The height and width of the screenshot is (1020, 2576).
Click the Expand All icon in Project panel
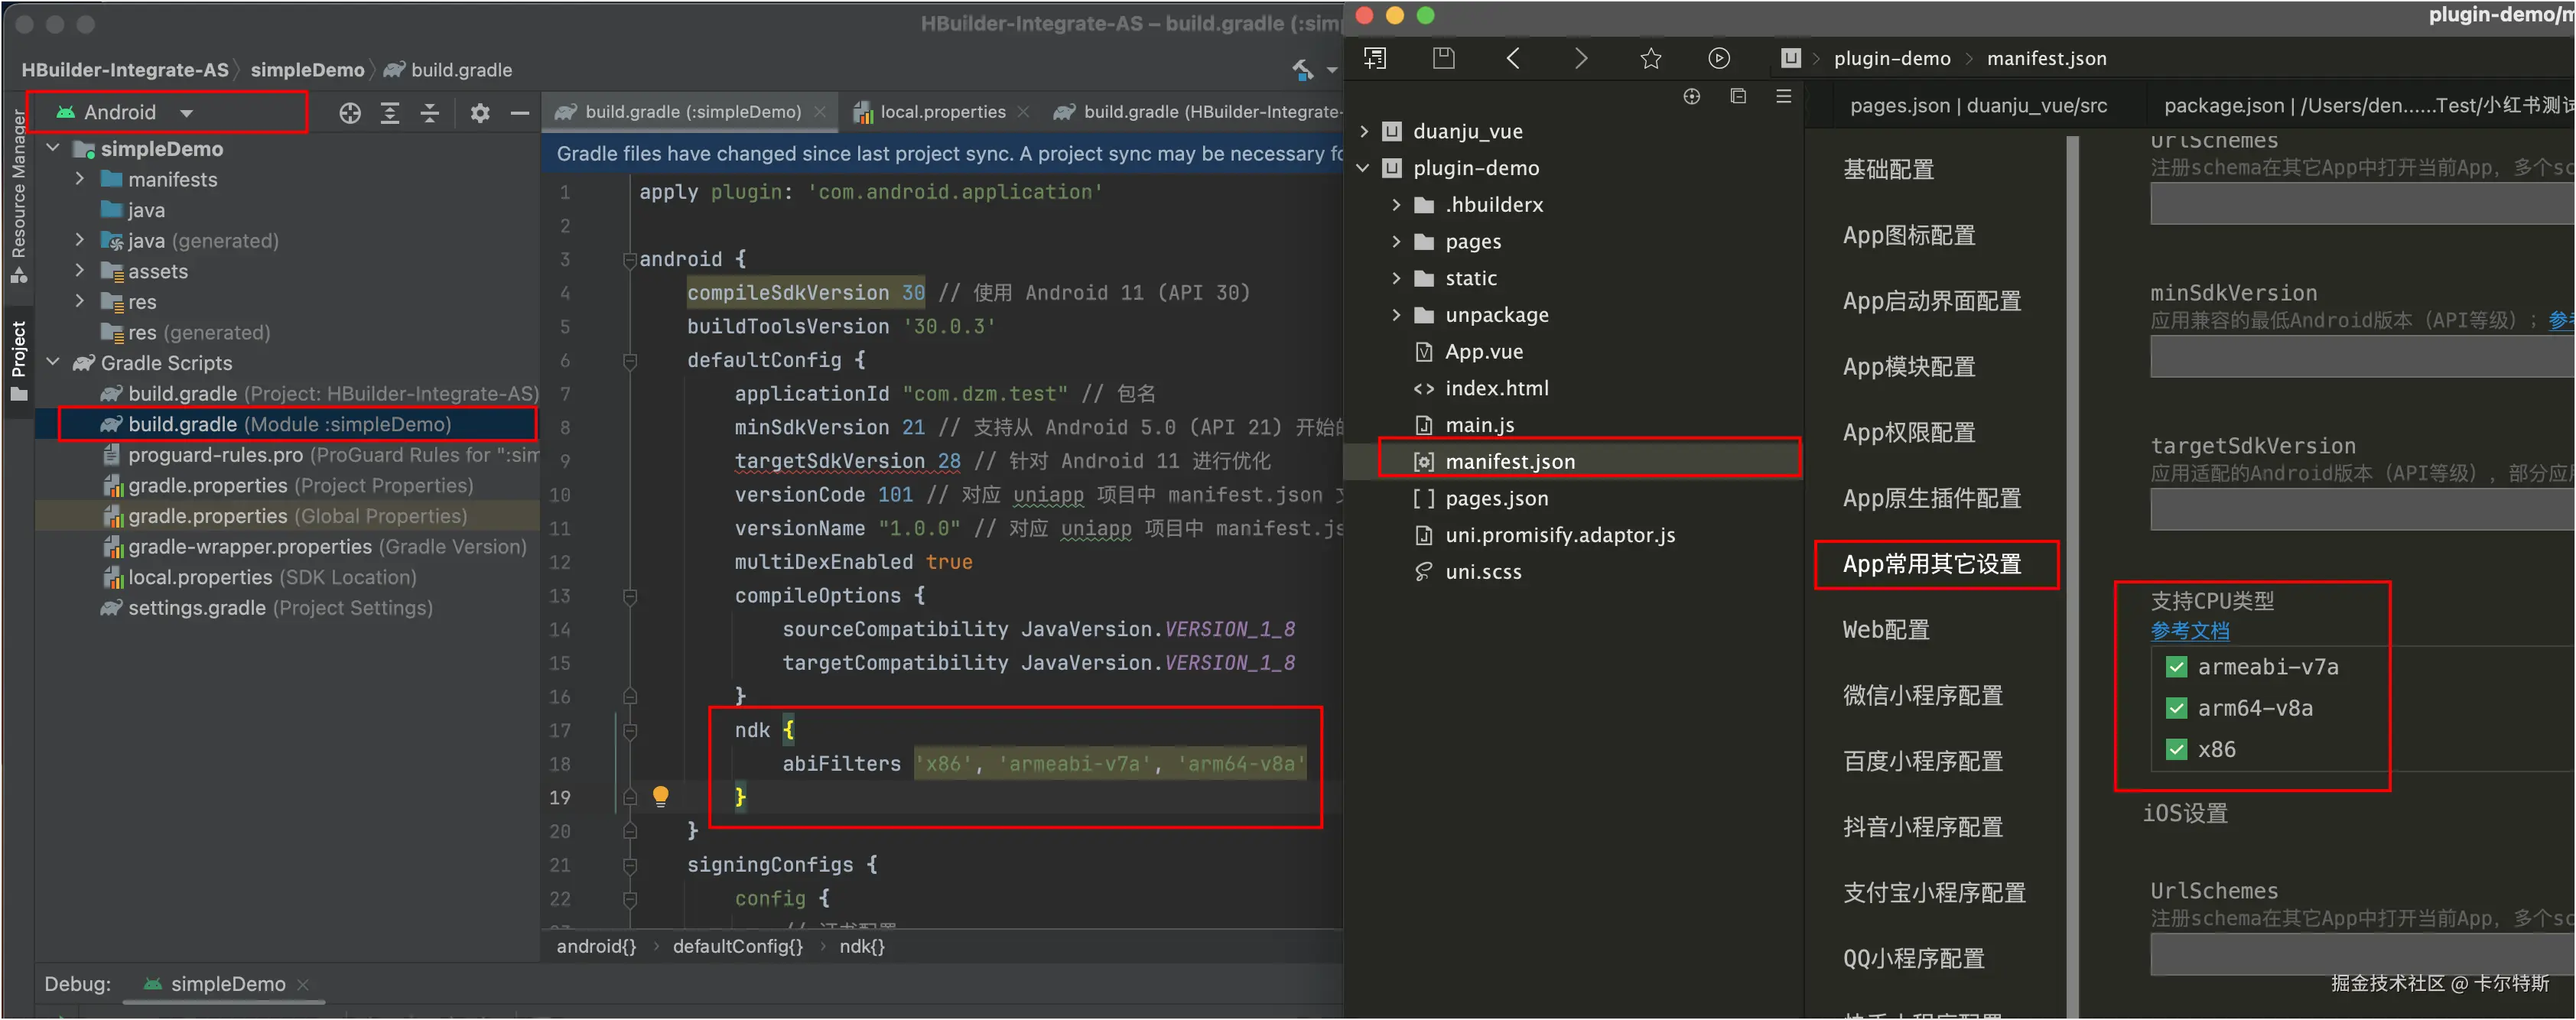pyautogui.click(x=390, y=113)
